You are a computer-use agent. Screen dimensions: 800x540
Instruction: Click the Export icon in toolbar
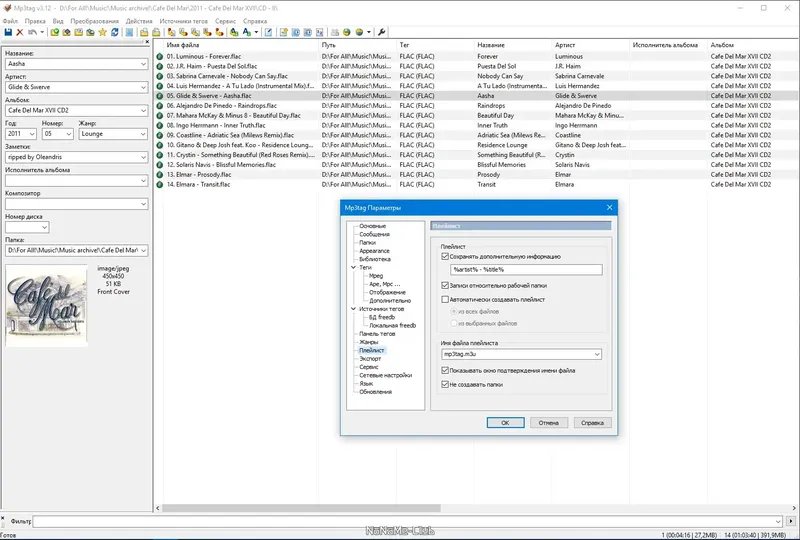point(284,32)
